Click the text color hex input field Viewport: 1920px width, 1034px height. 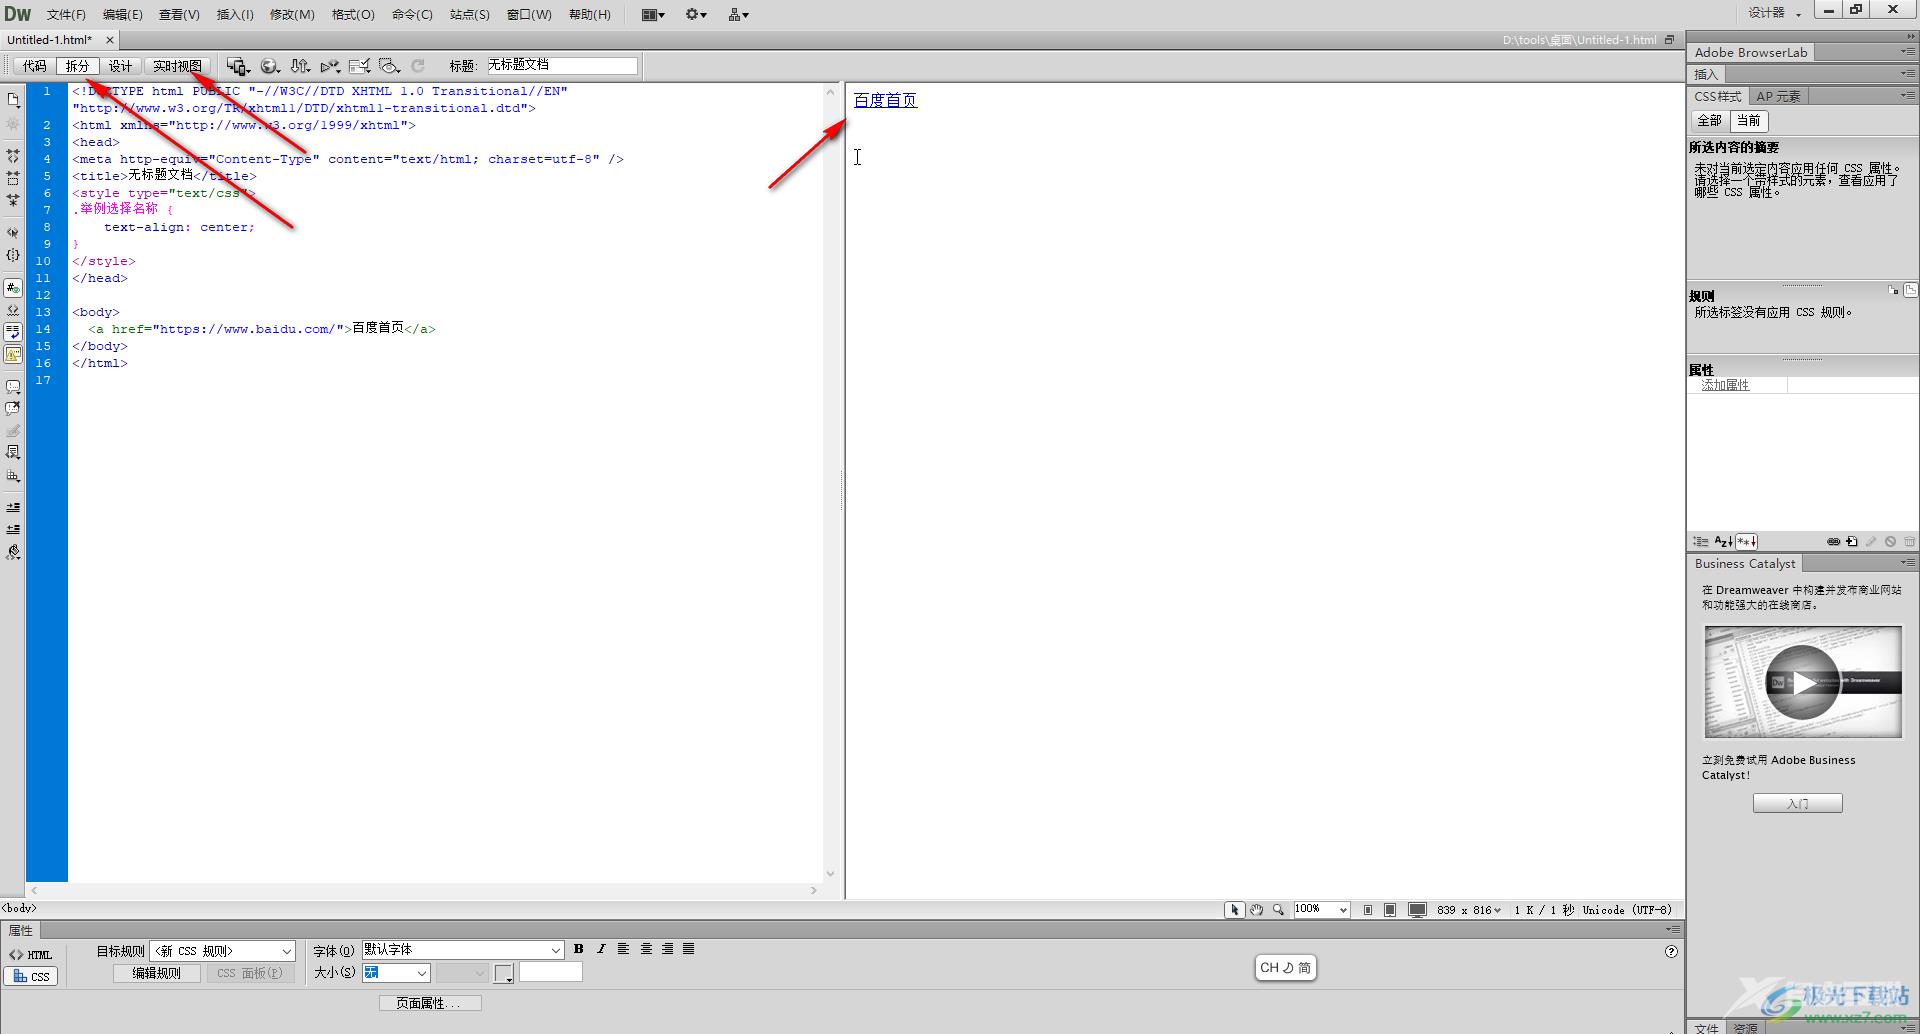pos(550,973)
